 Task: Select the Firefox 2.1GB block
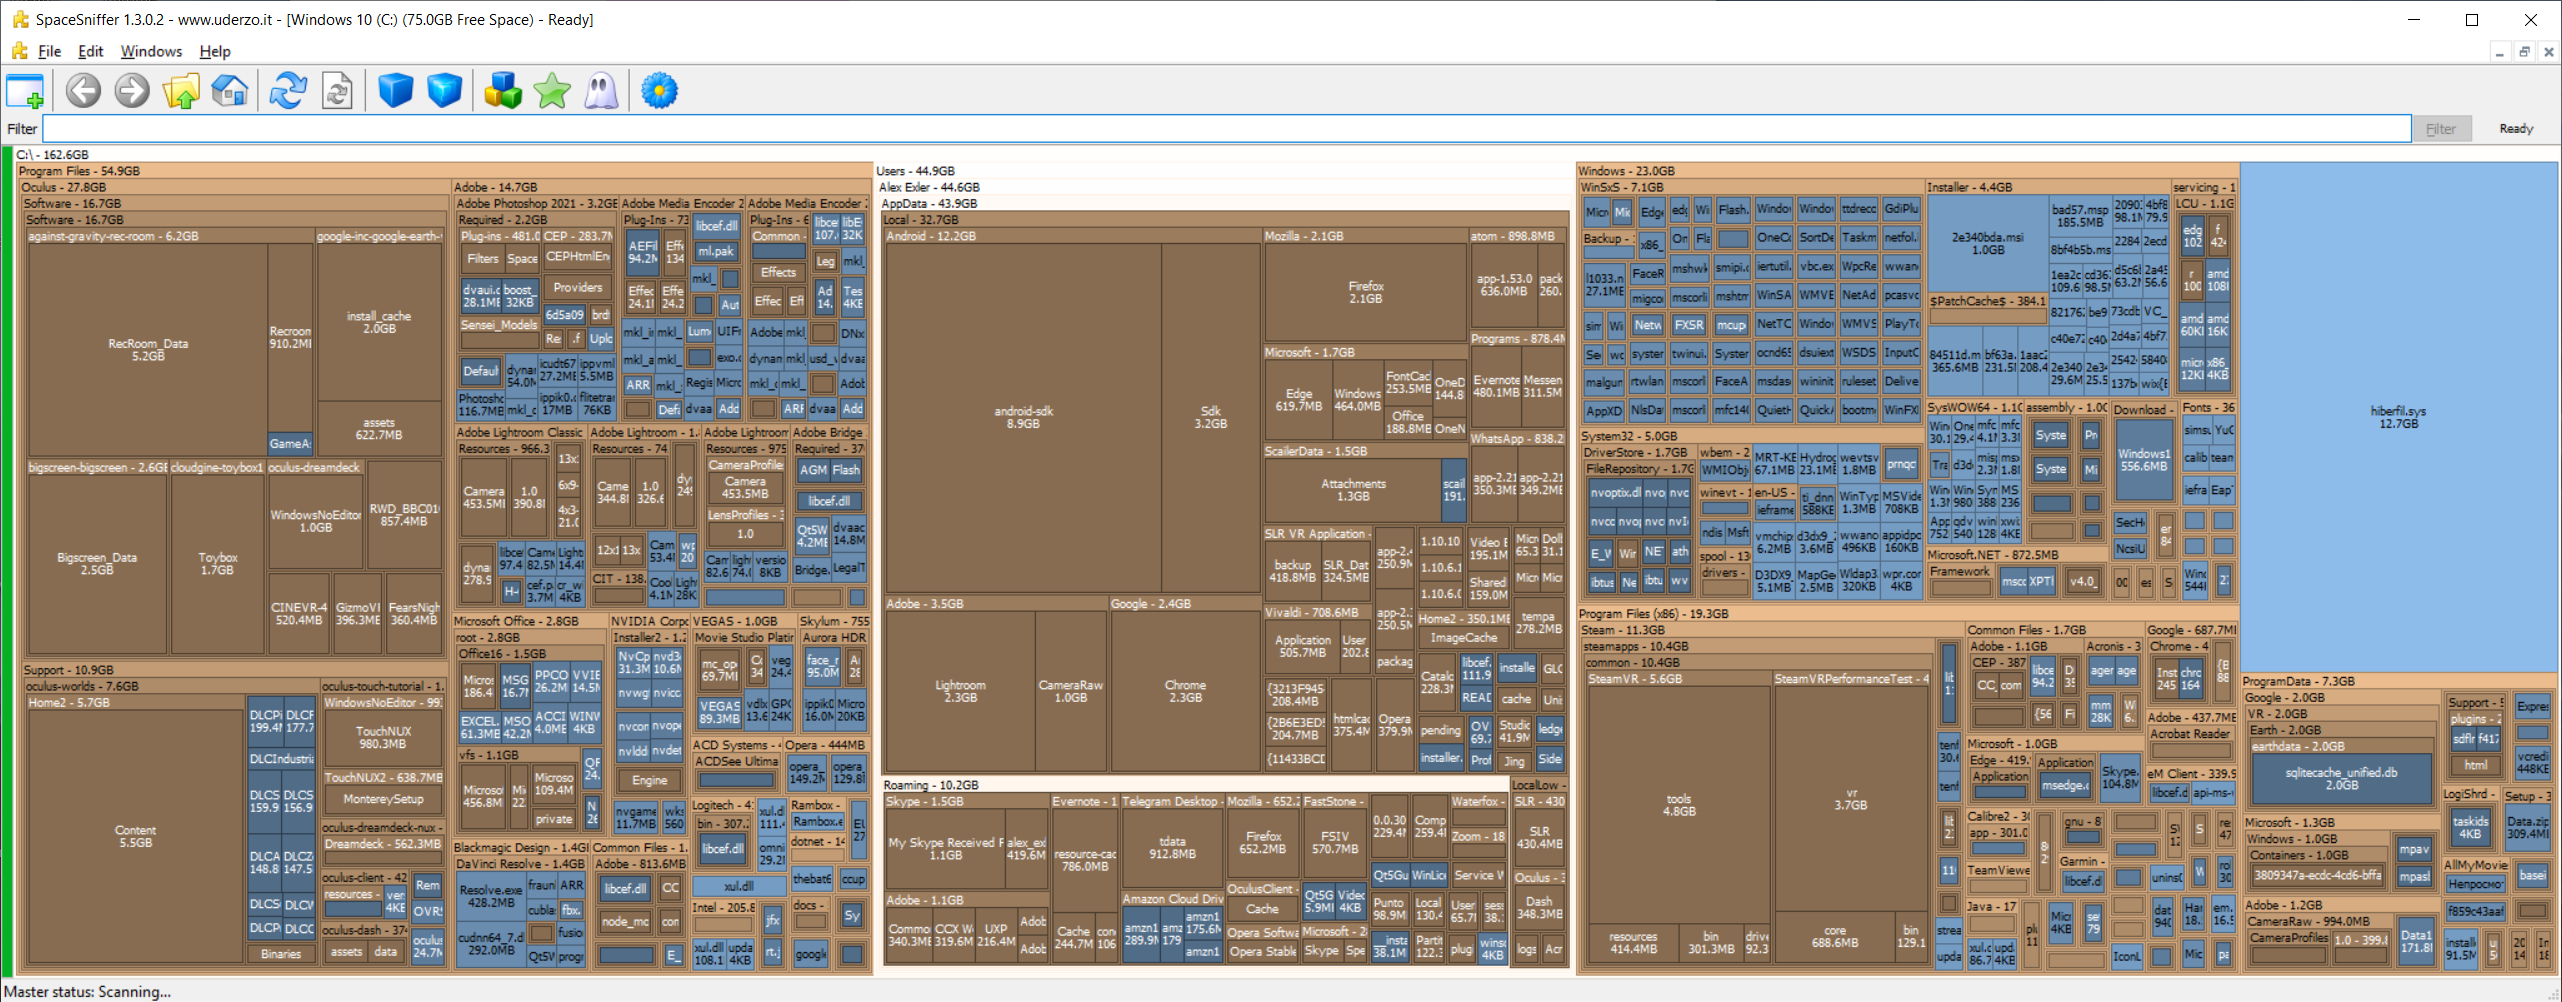click(x=1365, y=292)
